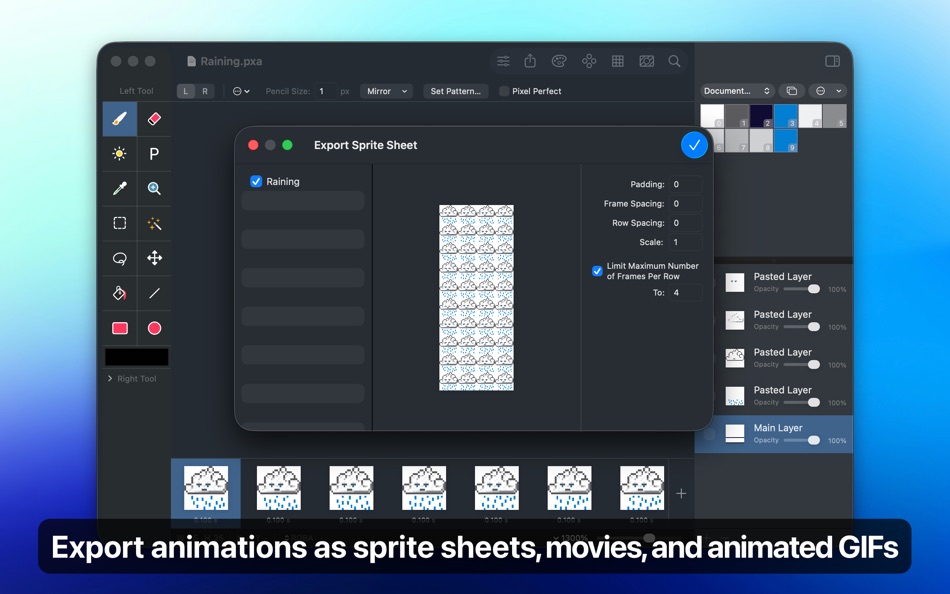Switch to the L tool segment

184,90
